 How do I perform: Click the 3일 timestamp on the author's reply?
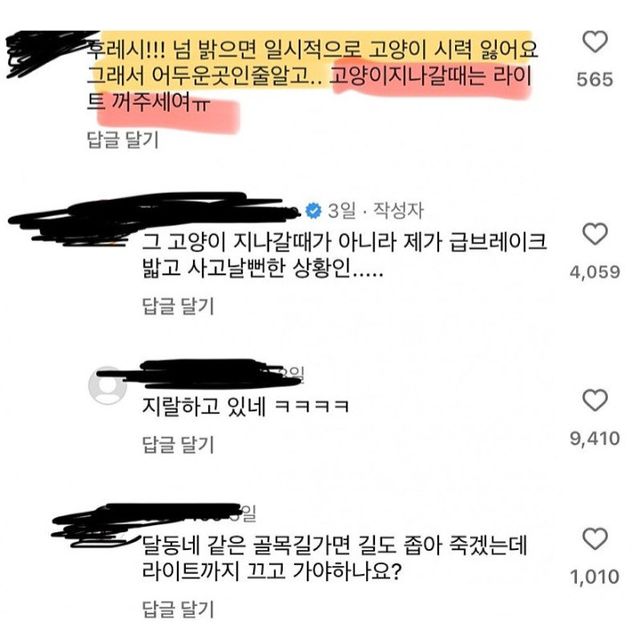point(342,211)
